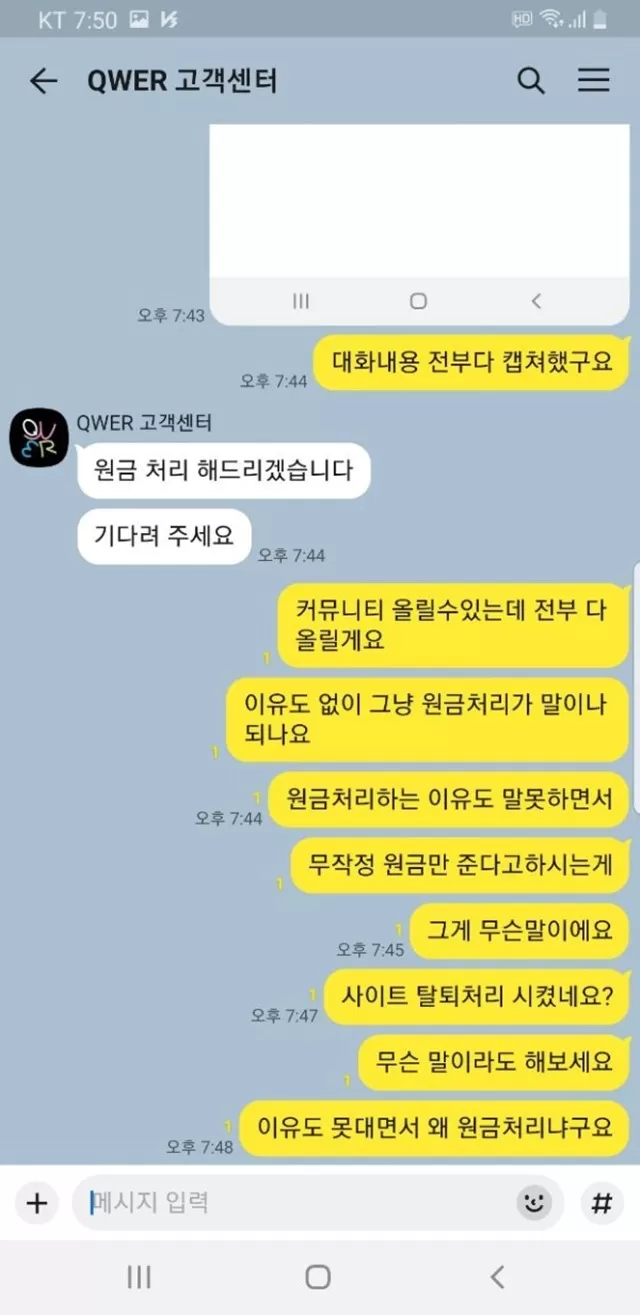Viewport: 640px width, 1315px height.
Task: Open the emoticon smiley picker
Action: tap(534, 1202)
